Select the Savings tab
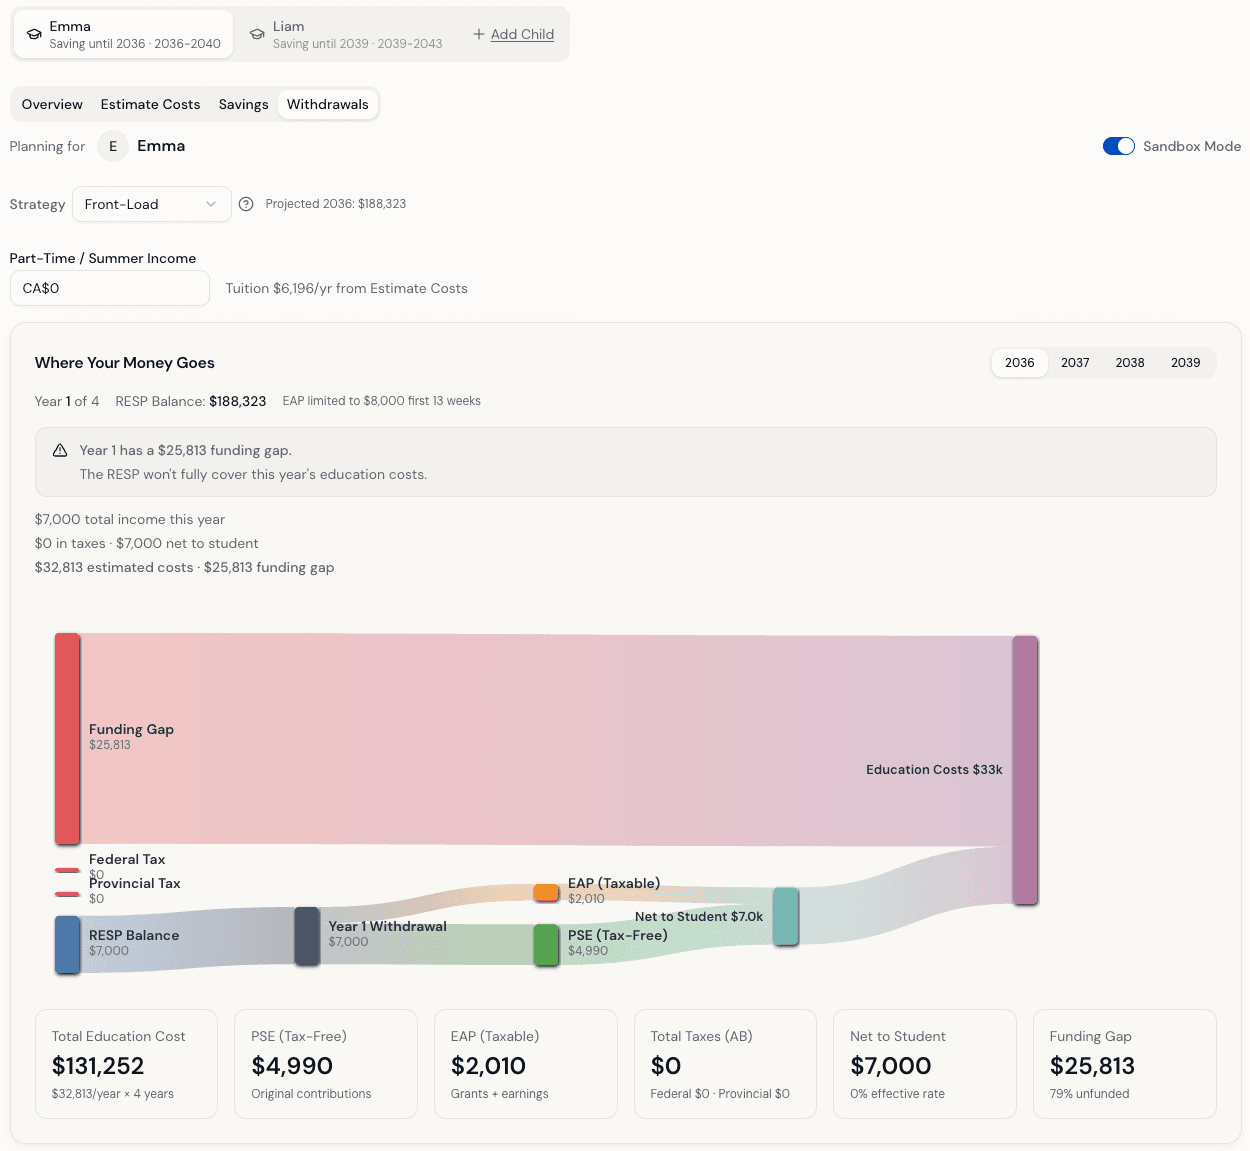1250x1151 pixels. pyautogui.click(x=243, y=104)
